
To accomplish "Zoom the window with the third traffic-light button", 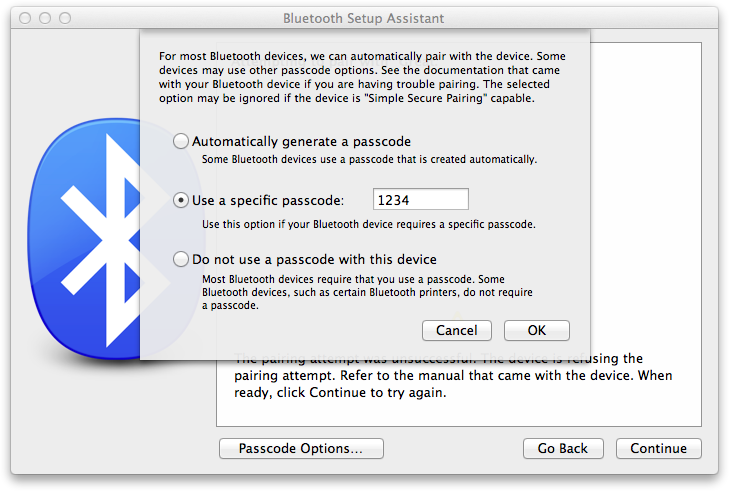I will [x=65, y=18].
